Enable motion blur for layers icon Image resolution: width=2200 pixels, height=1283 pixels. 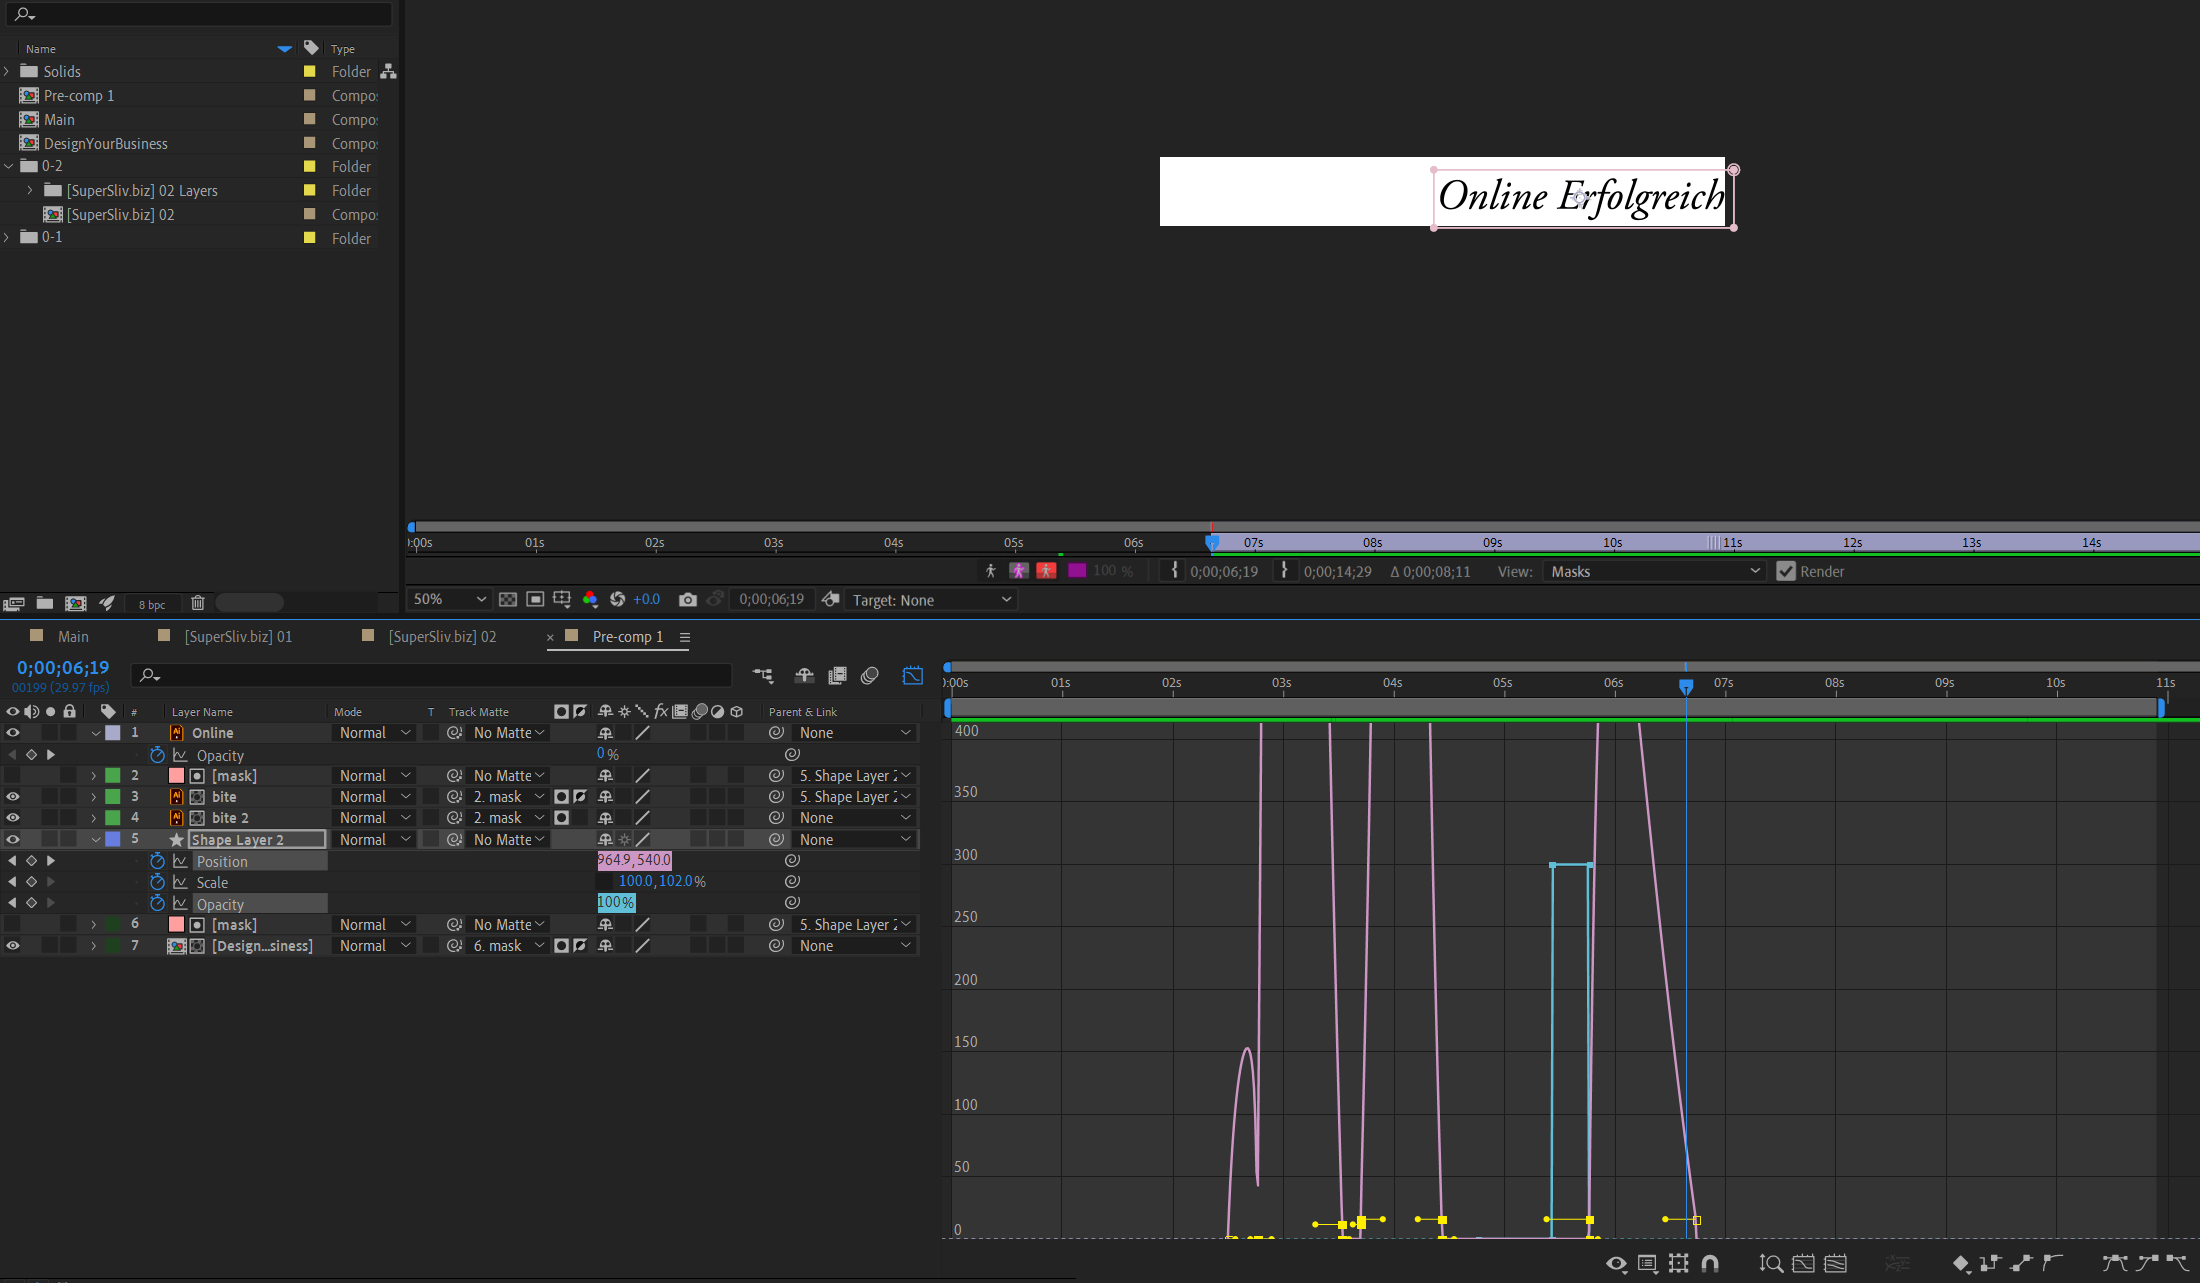(x=870, y=676)
